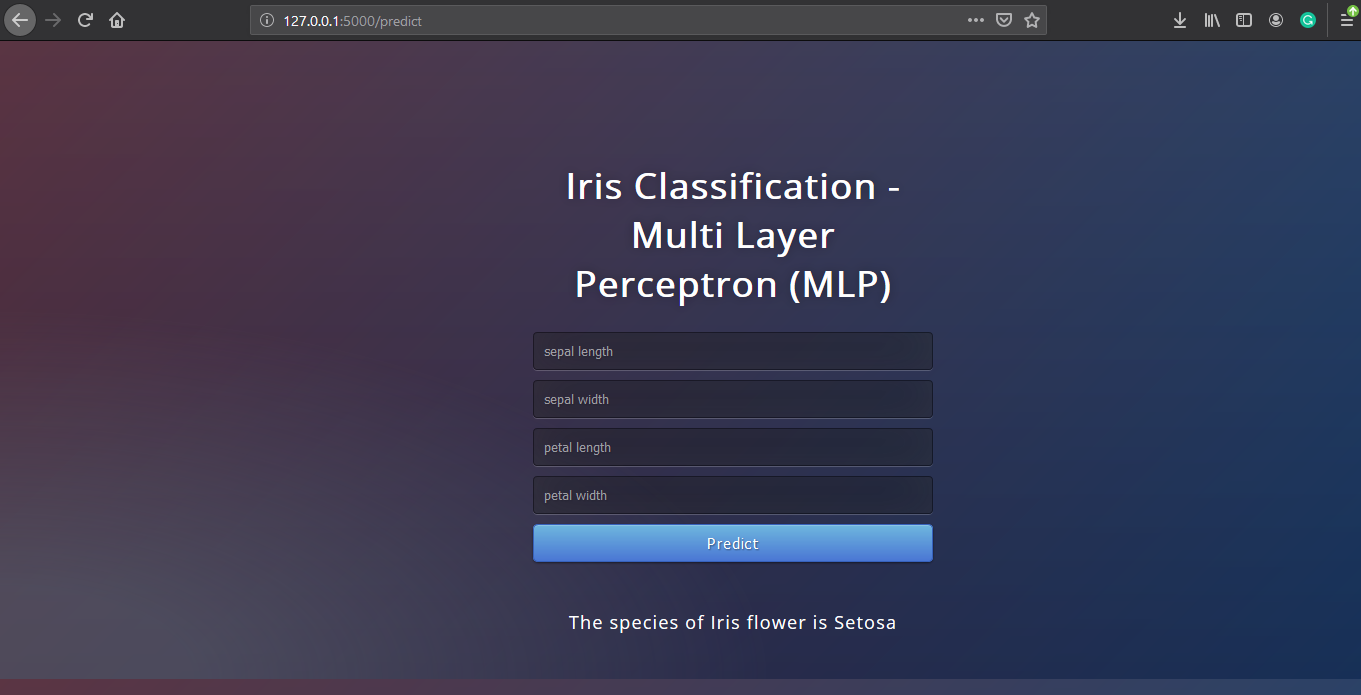
Task: Click the Grammarly extension icon
Action: pyautogui.click(x=1308, y=20)
